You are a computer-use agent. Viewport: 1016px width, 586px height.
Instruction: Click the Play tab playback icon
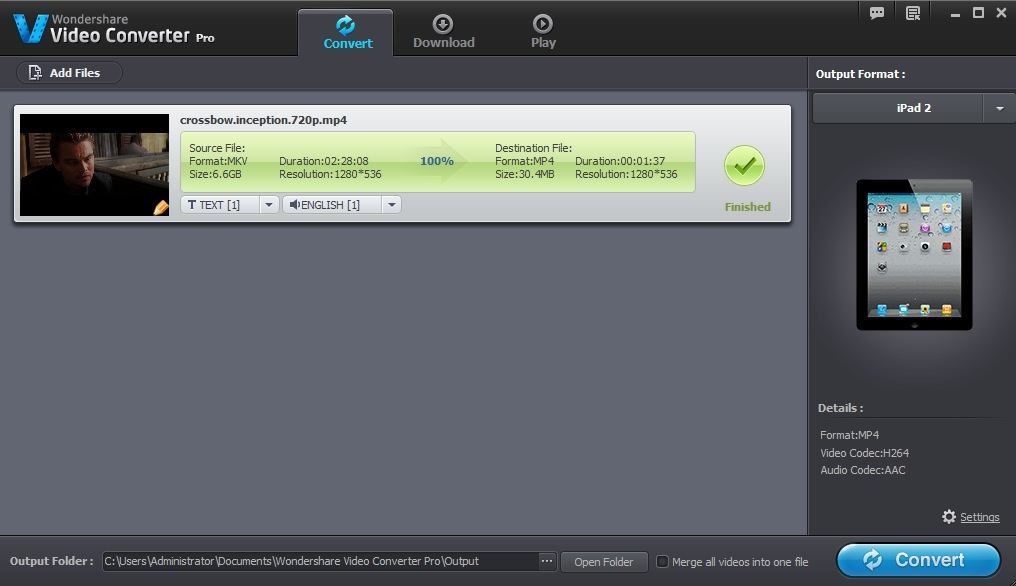point(542,25)
